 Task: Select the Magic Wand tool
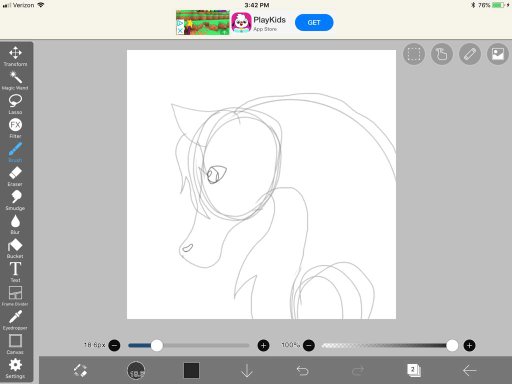tap(15, 80)
